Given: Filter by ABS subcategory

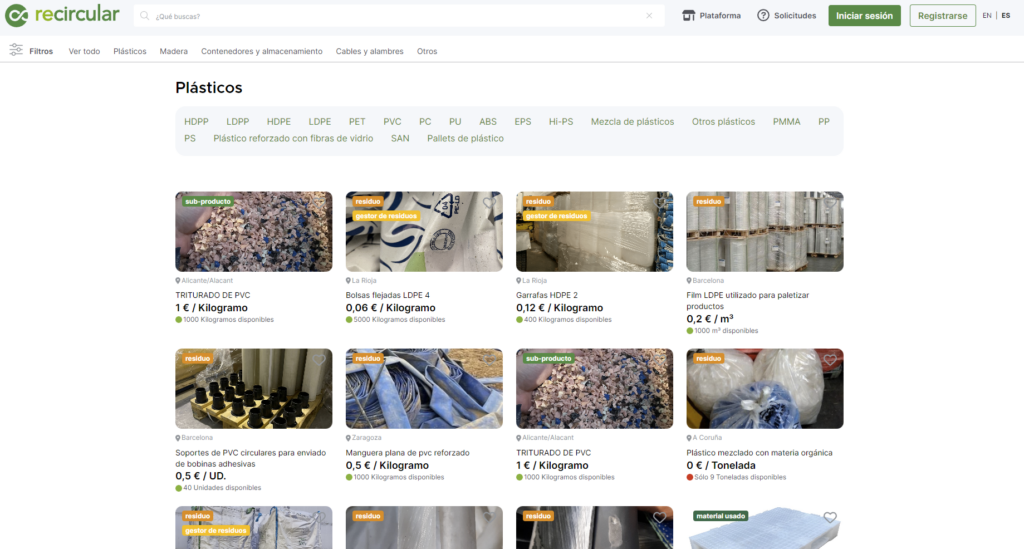Looking at the screenshot, I should (x=488, y=121).
